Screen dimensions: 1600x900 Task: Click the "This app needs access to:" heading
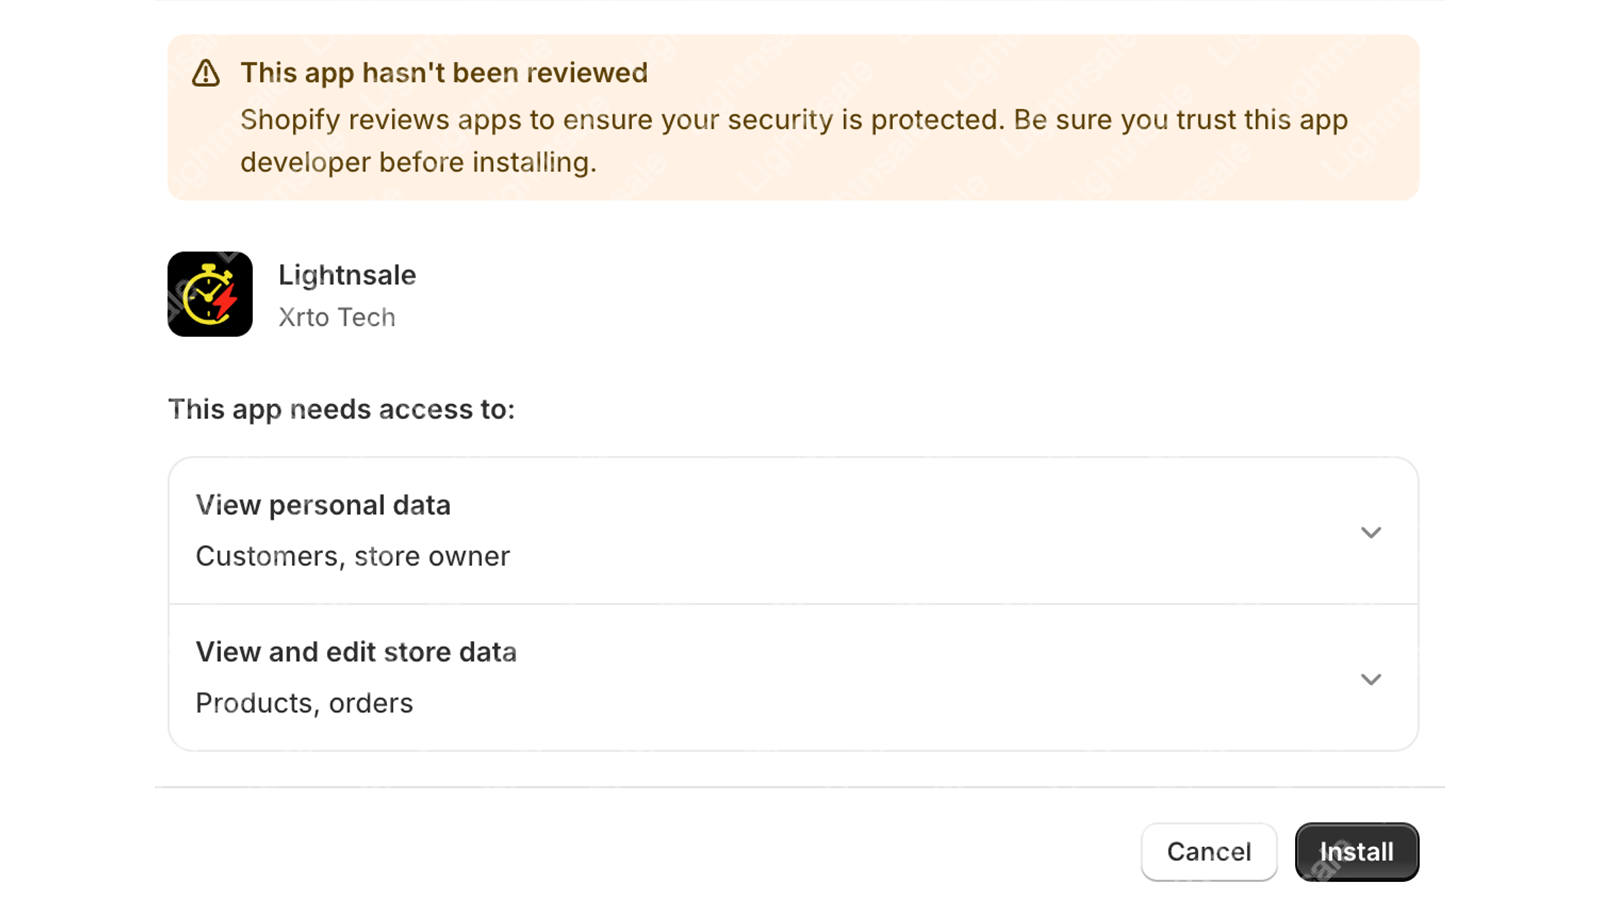coord(341,409)
